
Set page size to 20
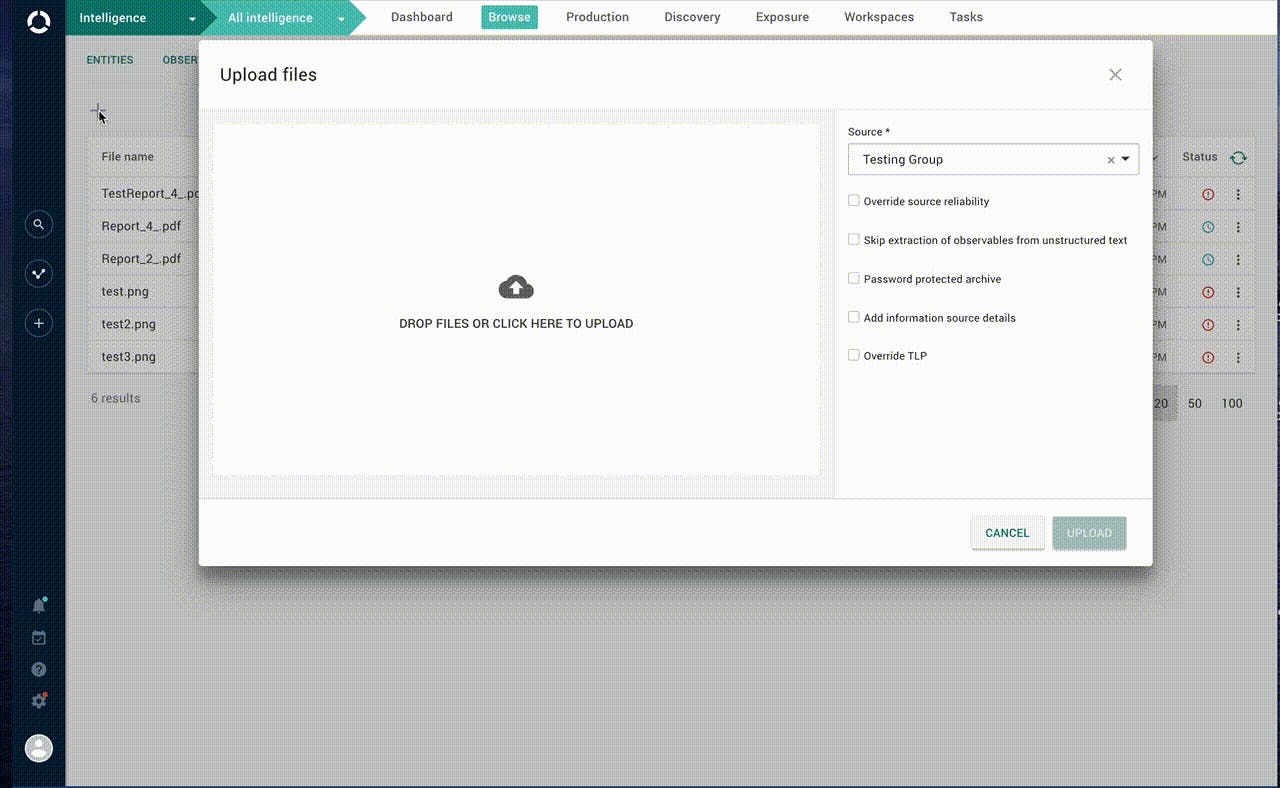coord(1161,404)
